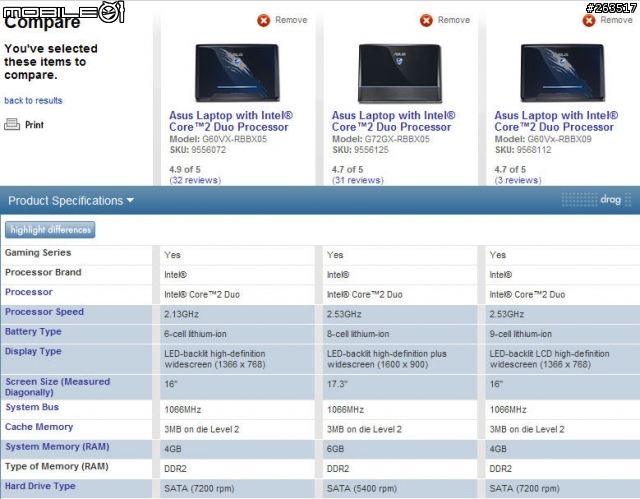The height and width of the screenshot is (499, 640).
Task: View the 3 reviews link
Action: 518,180
